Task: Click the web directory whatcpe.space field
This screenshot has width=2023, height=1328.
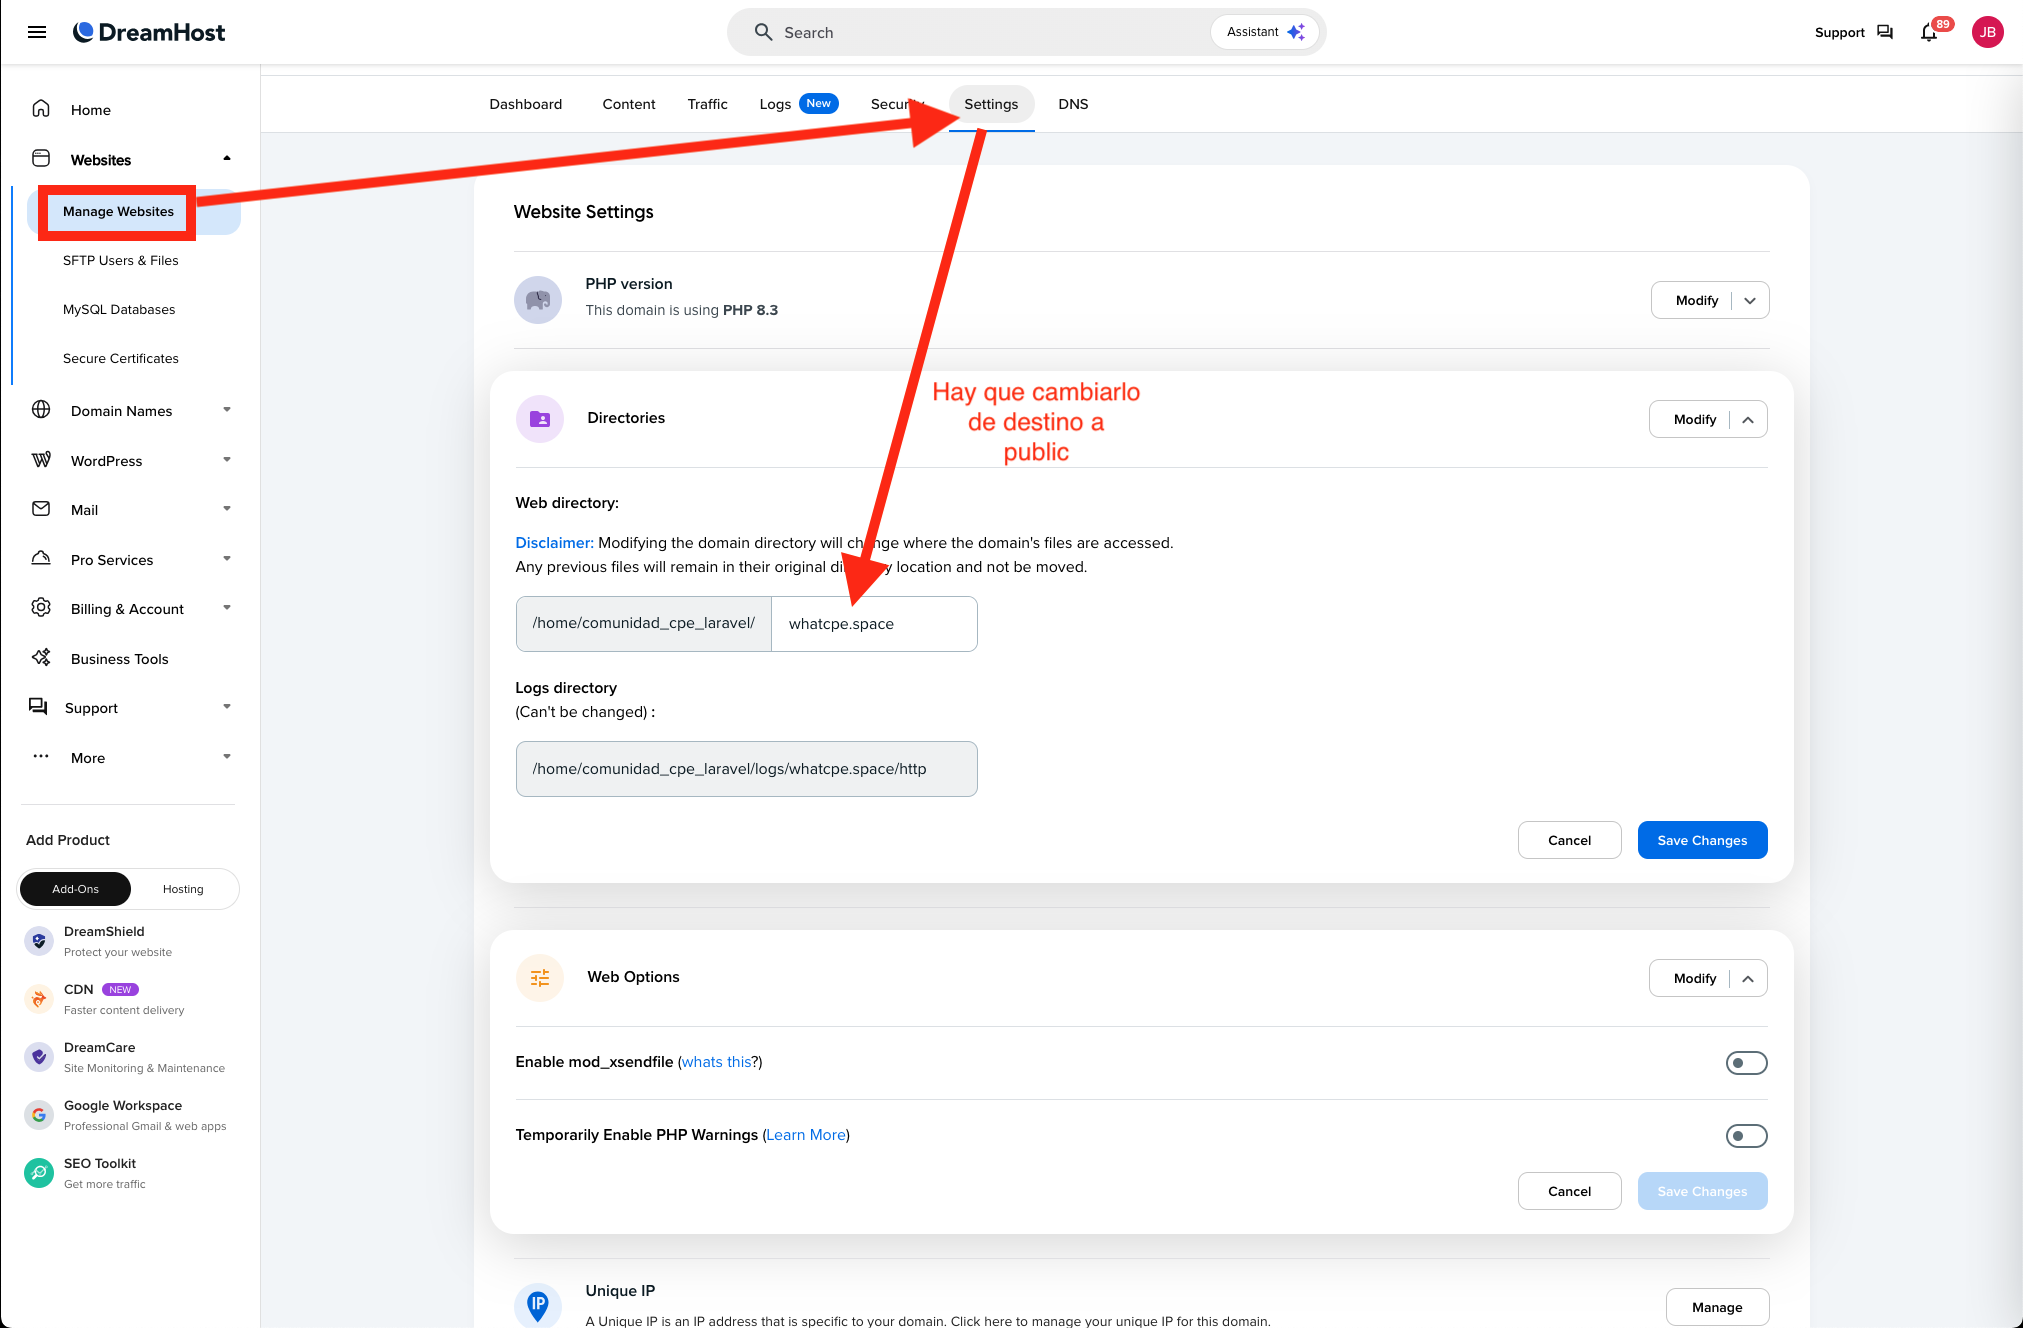Action: coord(873,624)
